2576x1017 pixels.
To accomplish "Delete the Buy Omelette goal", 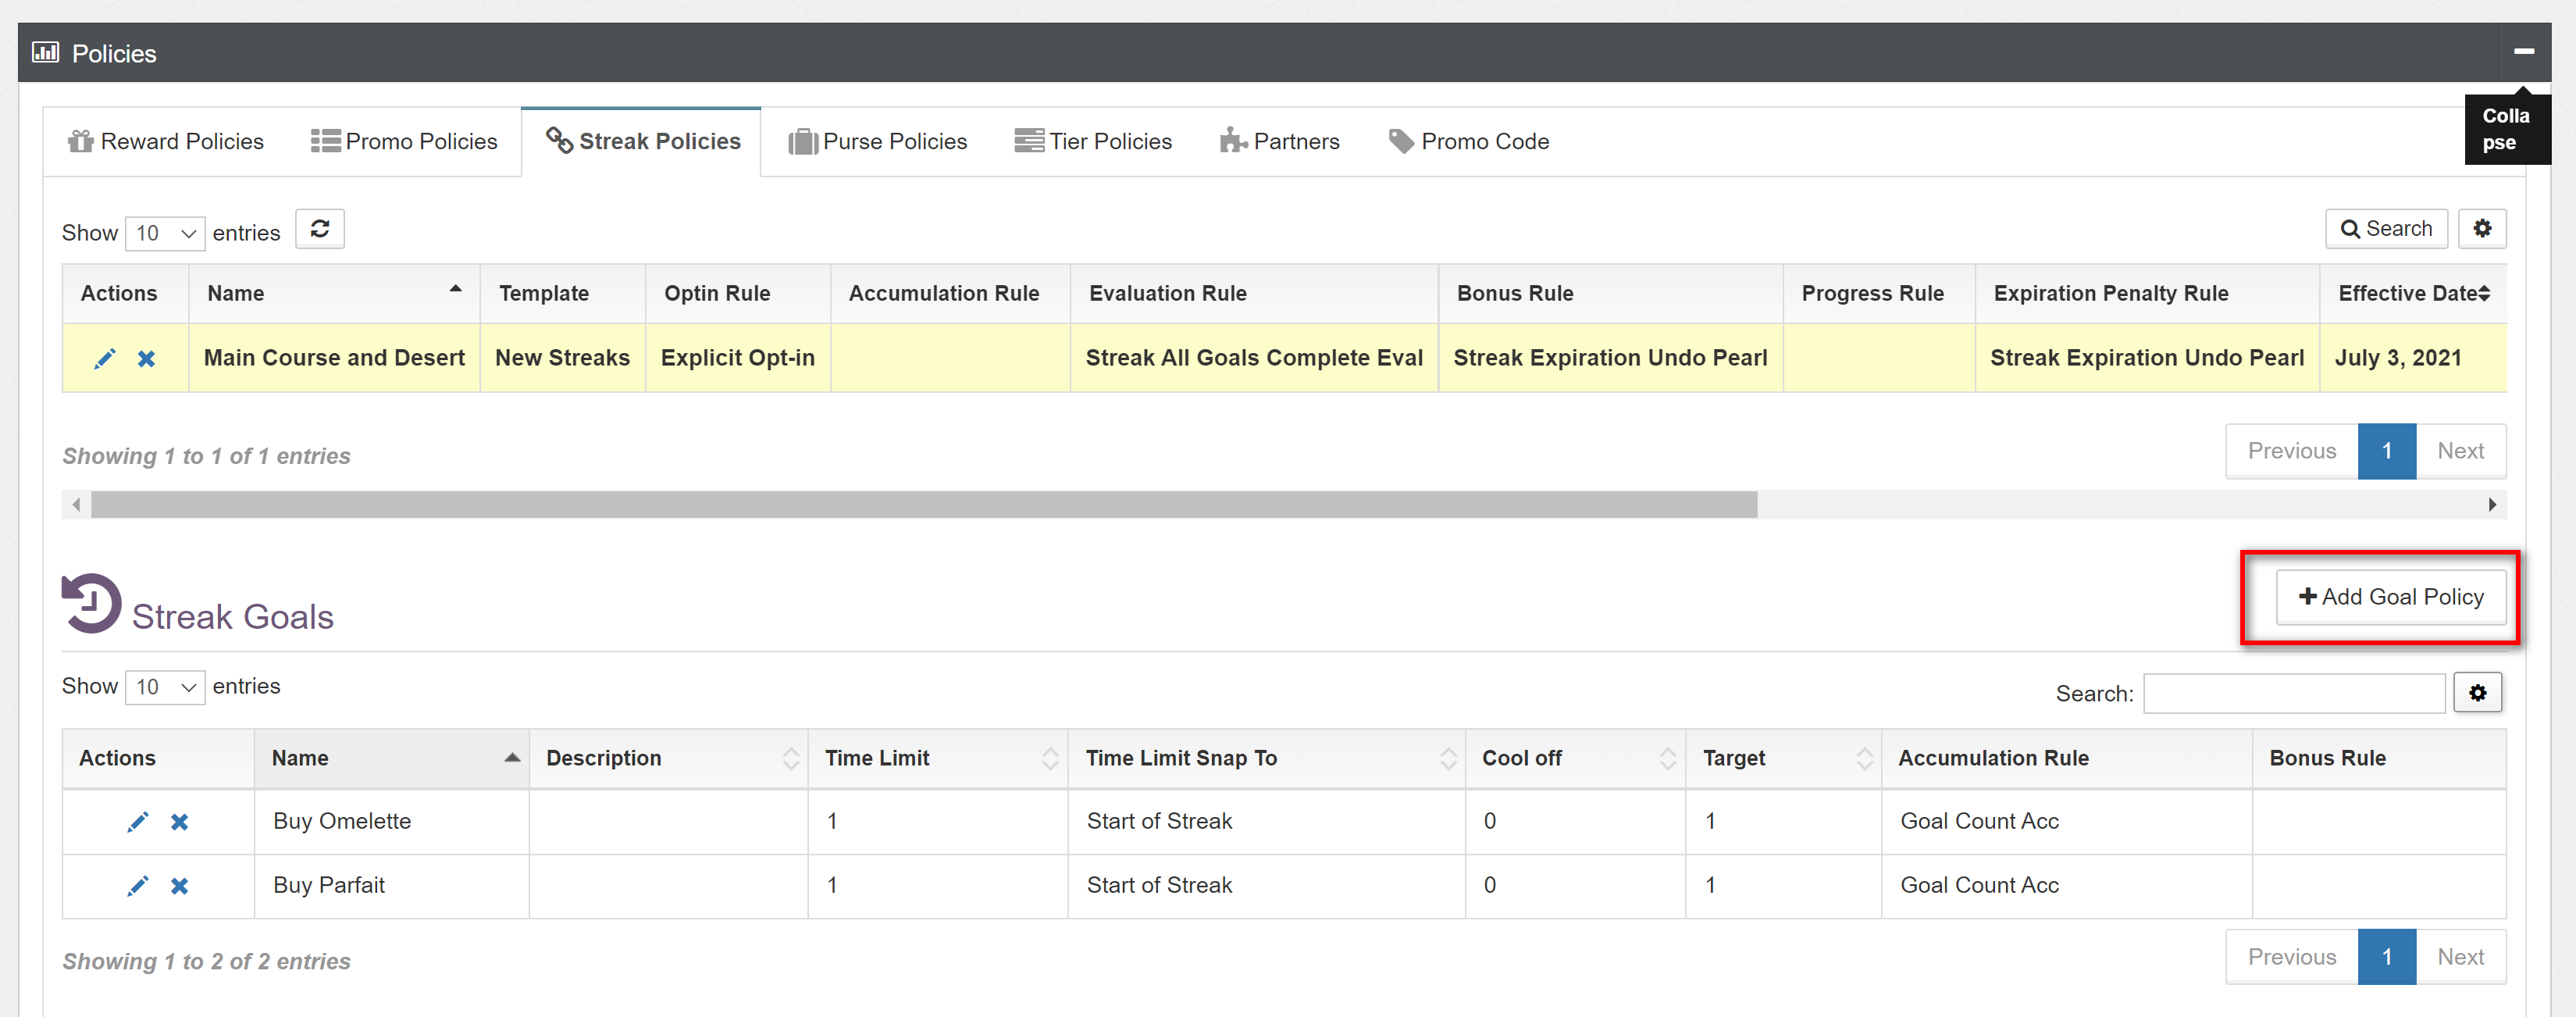I will tap(180, 821).
